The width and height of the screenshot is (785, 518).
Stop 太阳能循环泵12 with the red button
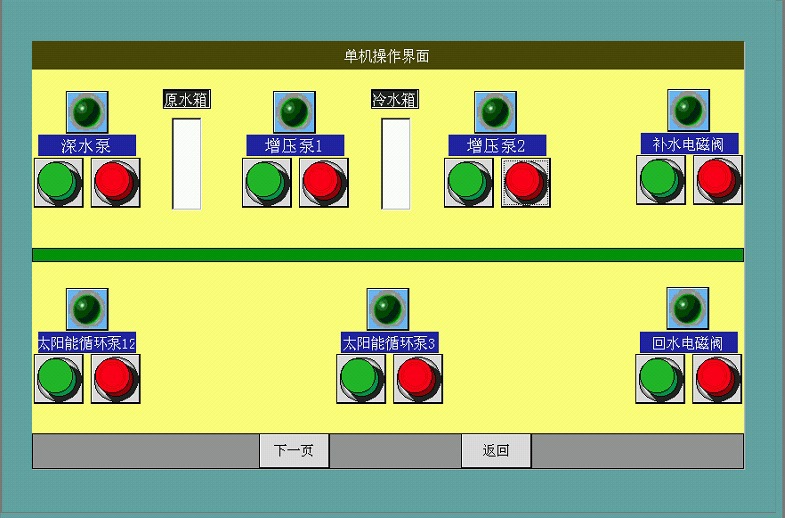pos(116,379)
